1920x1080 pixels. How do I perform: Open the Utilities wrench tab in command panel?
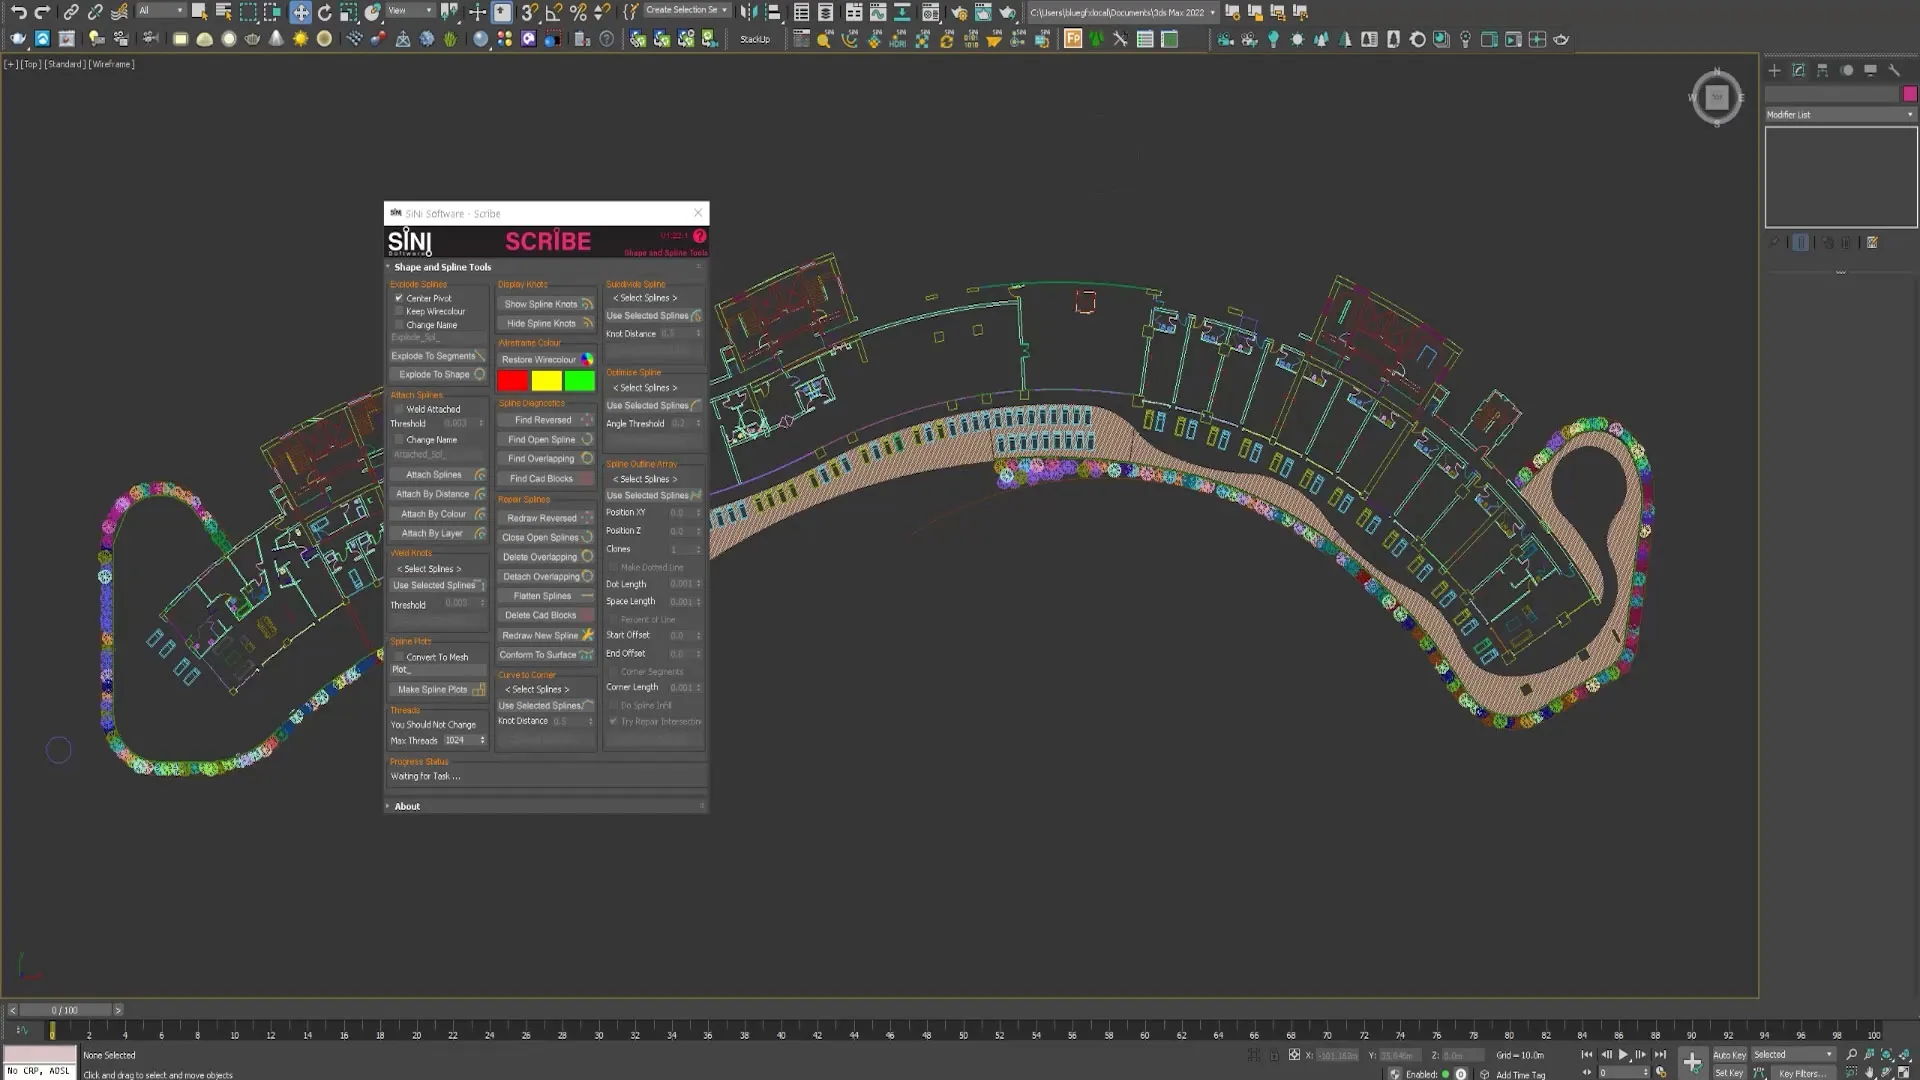(x=1893, y=70)
